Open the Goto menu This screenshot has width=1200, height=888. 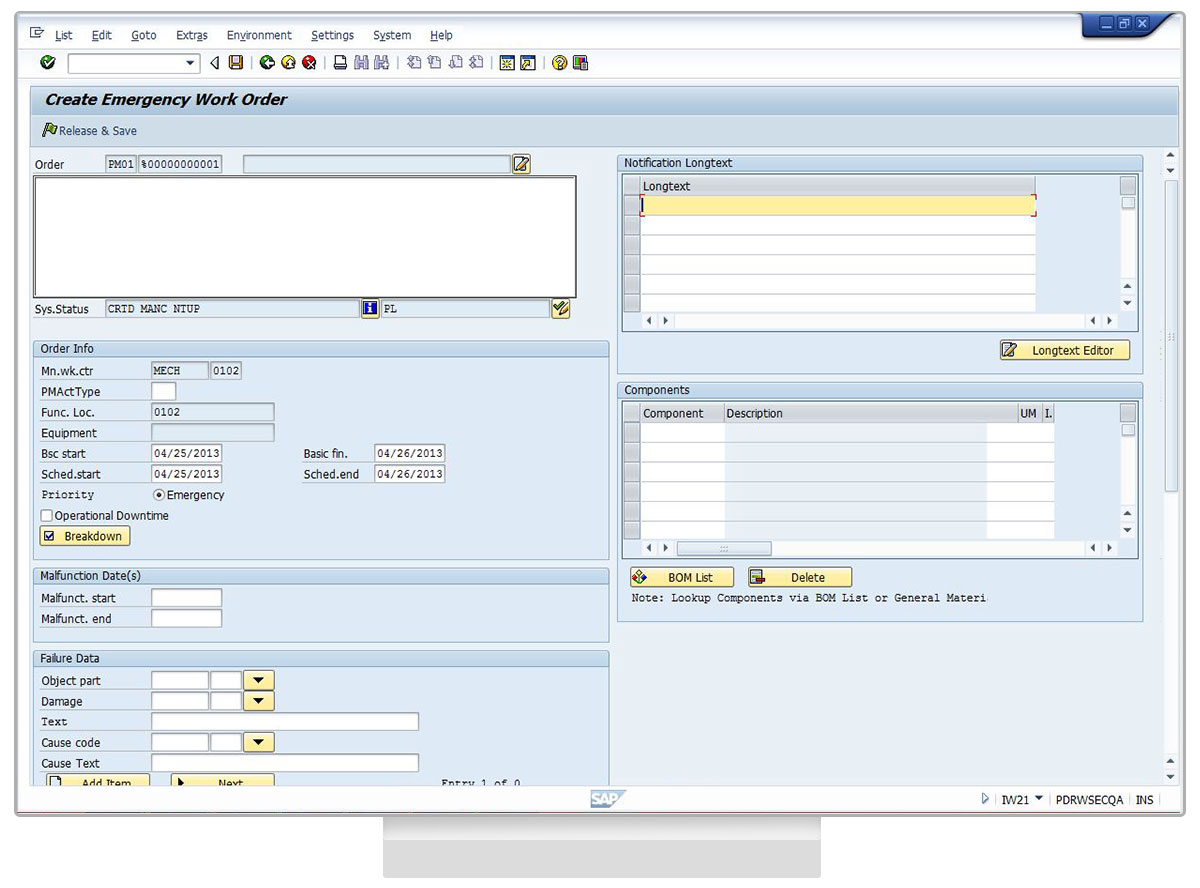[x=144, y=35]
